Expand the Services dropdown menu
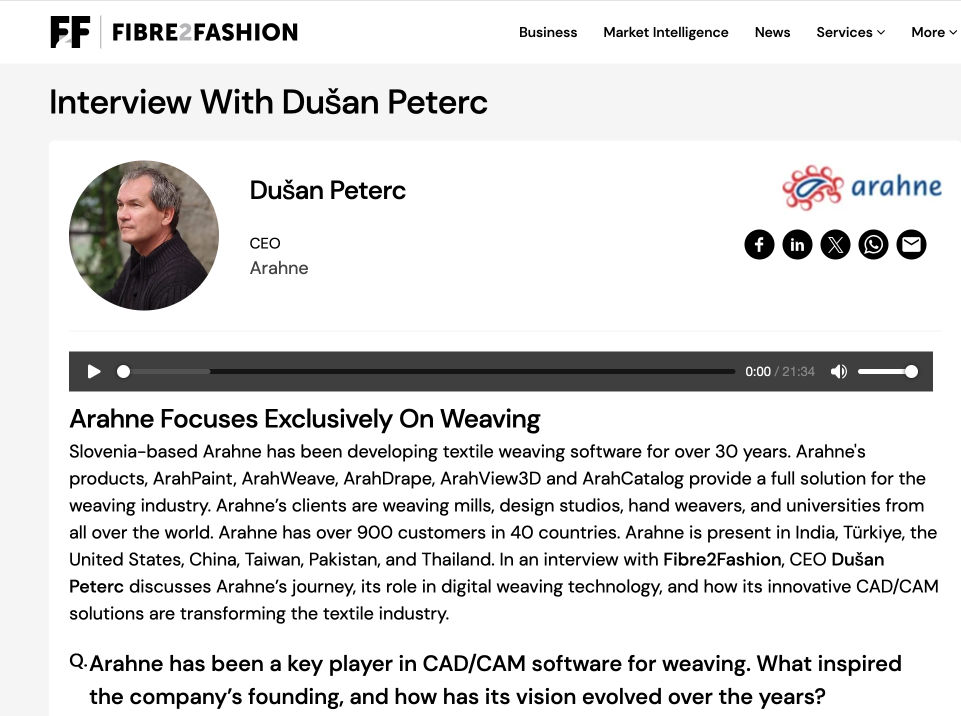This screenshot has width=961, height=716. (850, 32)
